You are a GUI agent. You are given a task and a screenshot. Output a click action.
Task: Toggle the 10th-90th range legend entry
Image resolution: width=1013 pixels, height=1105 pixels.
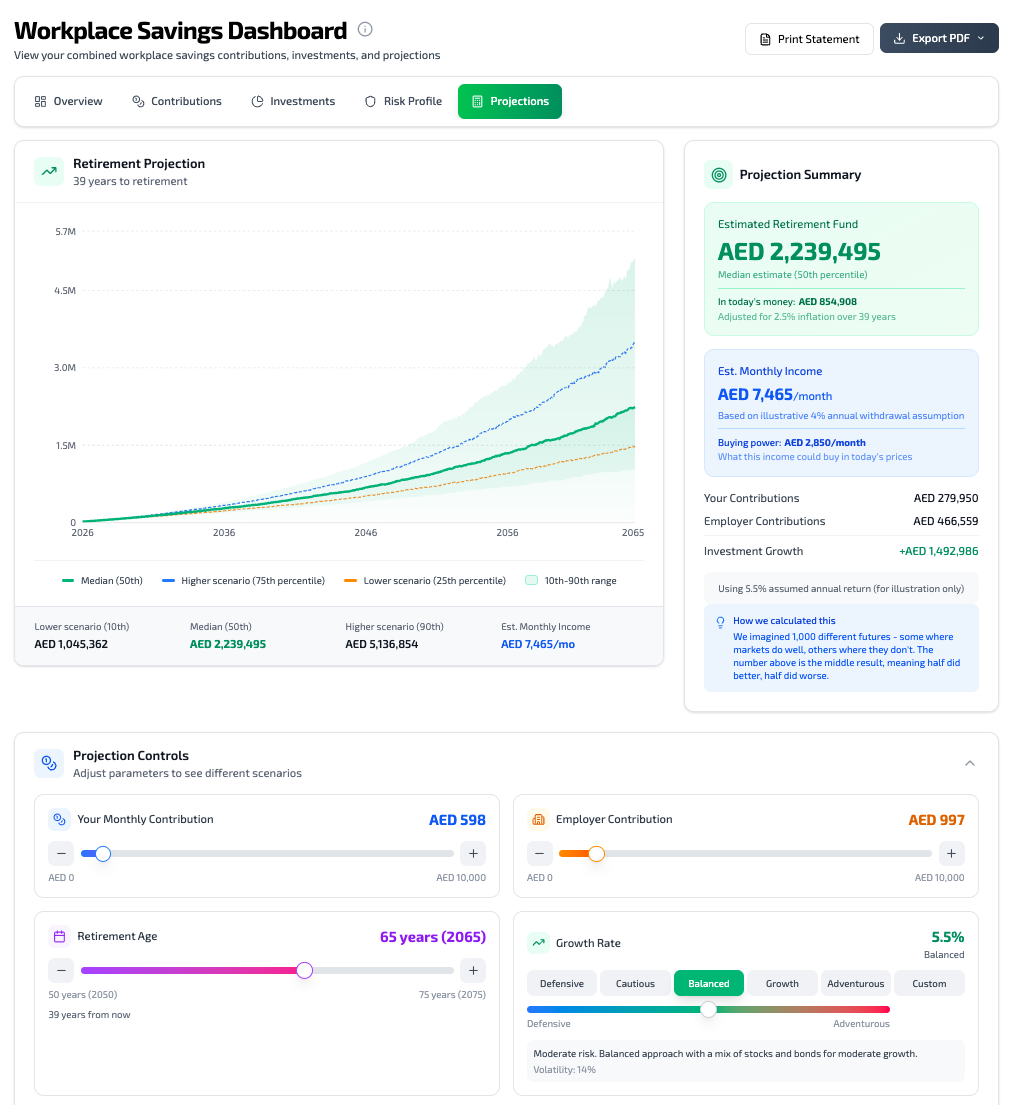(571, 581)
